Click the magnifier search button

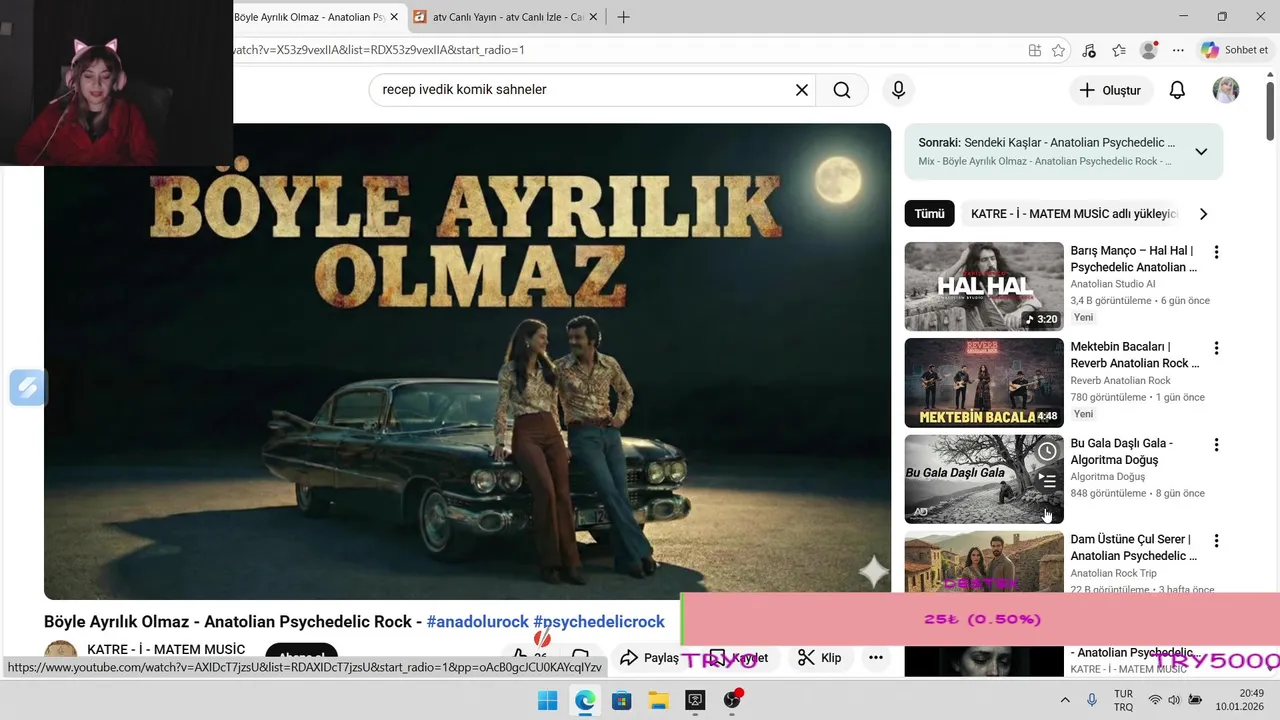[842, 90]
